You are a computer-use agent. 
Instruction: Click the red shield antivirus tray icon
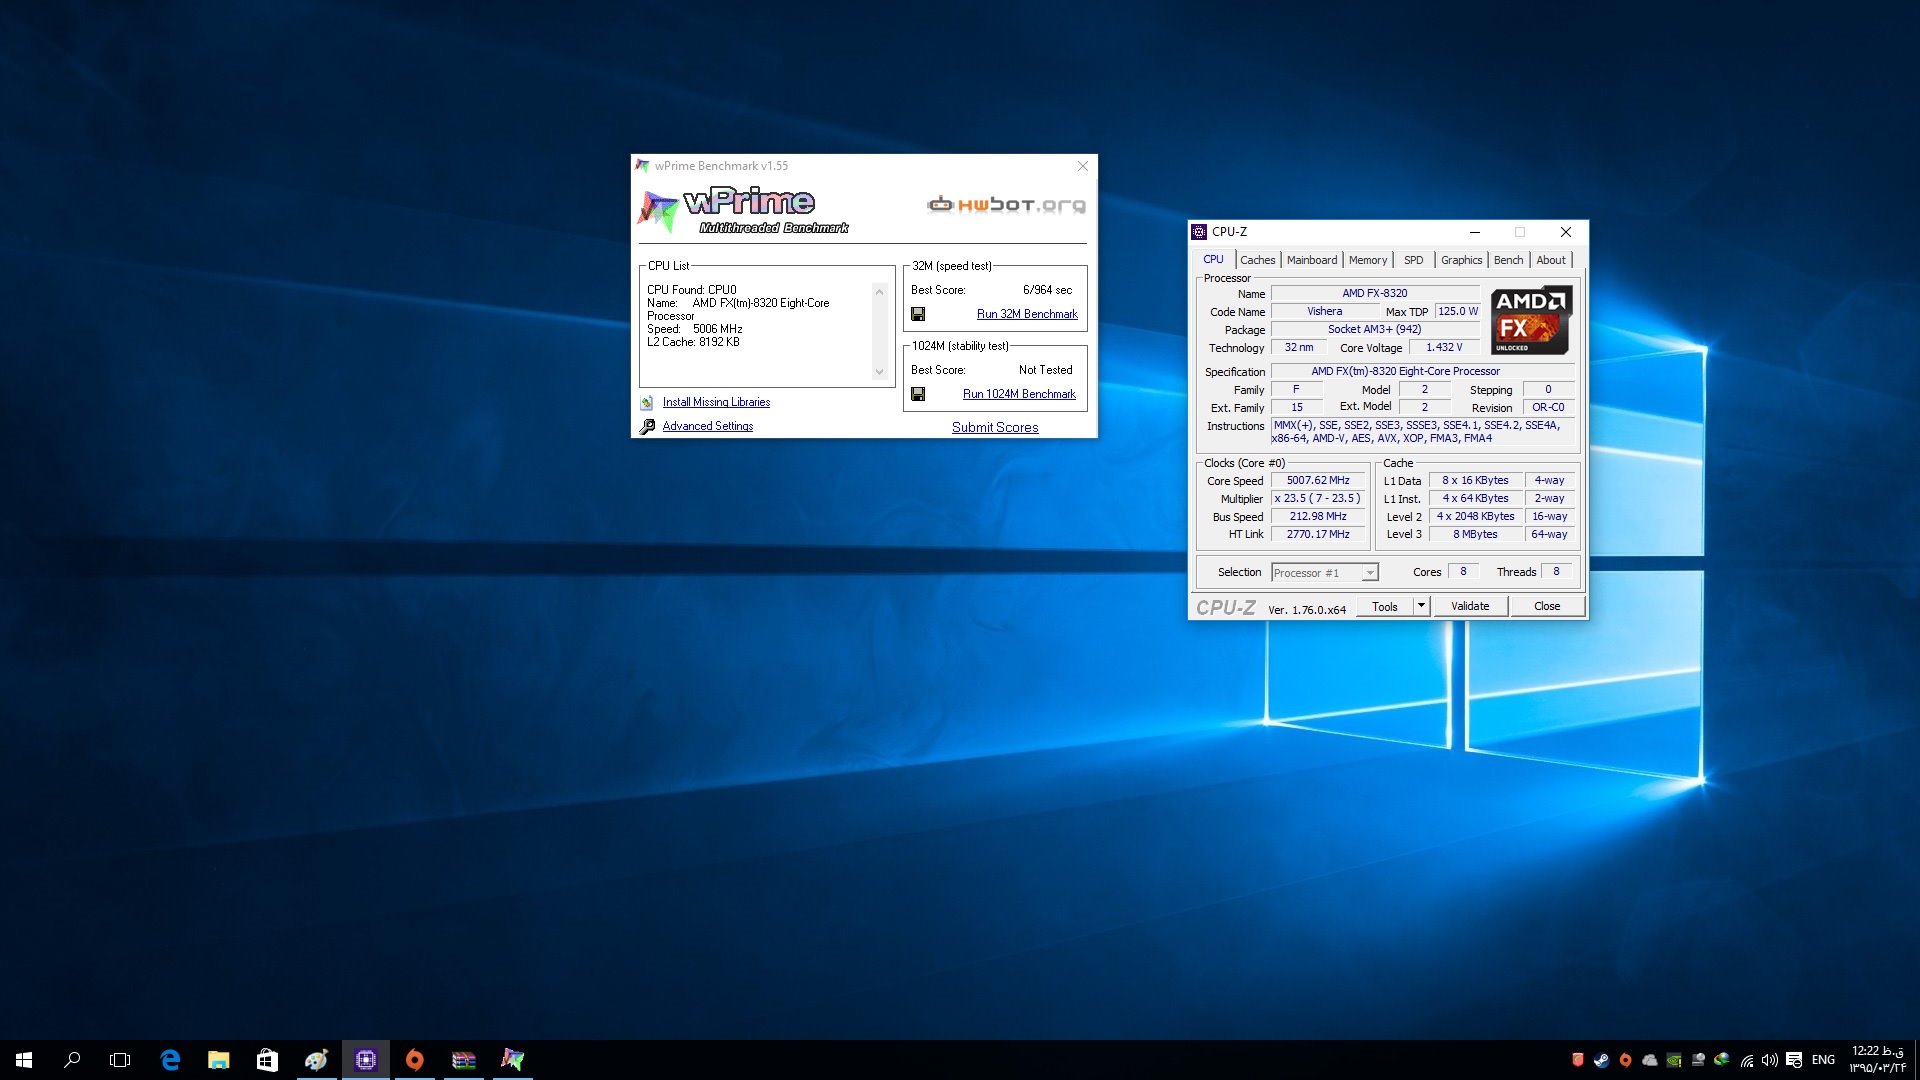1578,1060
